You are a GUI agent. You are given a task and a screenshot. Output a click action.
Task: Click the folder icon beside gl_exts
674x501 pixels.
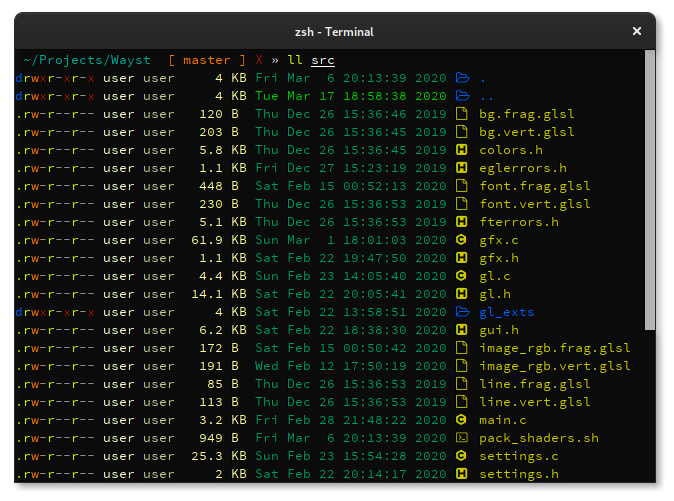pos(462,312)
